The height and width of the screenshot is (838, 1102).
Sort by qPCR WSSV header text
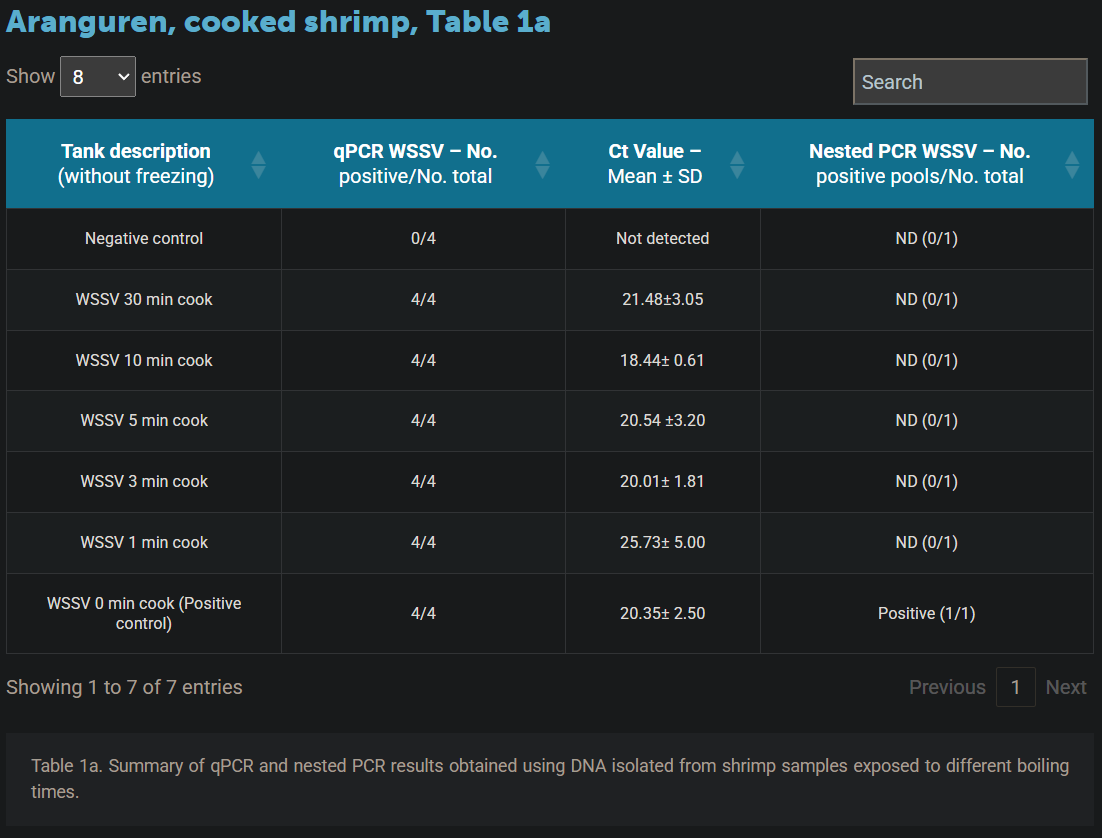(x=415, y=164)
